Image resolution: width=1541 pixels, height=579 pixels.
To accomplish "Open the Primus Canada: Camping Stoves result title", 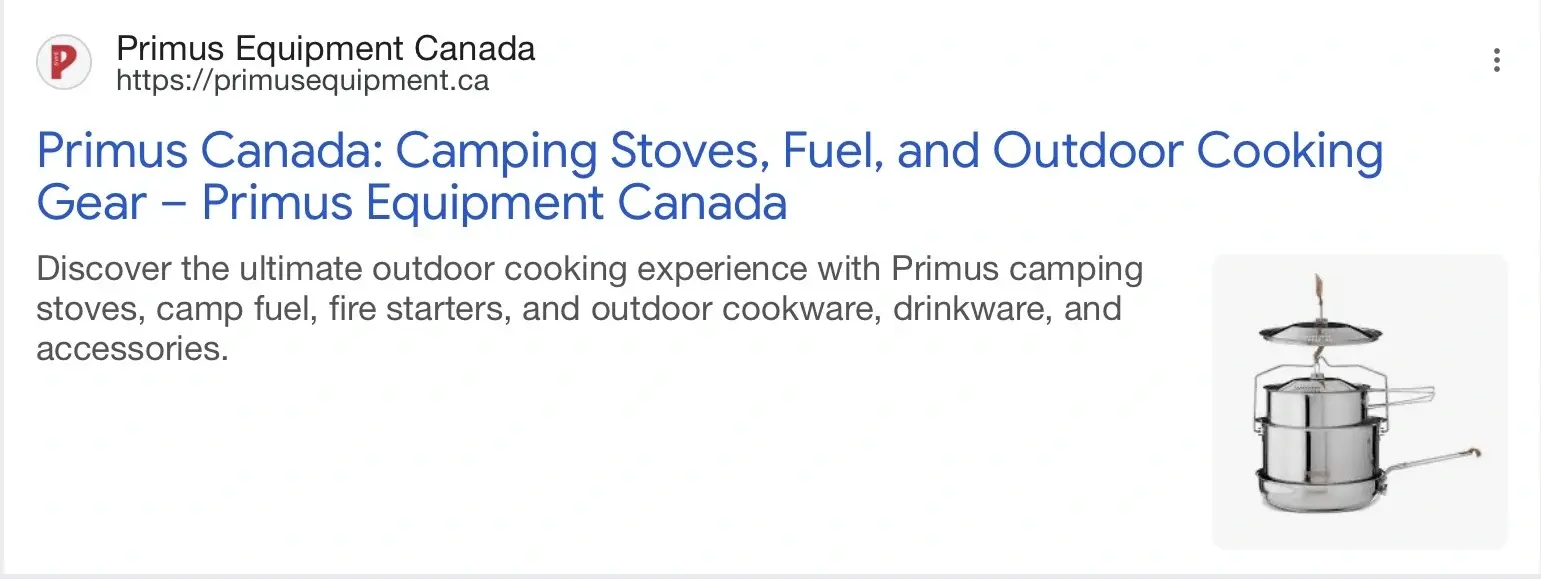I will coord(709,152).
